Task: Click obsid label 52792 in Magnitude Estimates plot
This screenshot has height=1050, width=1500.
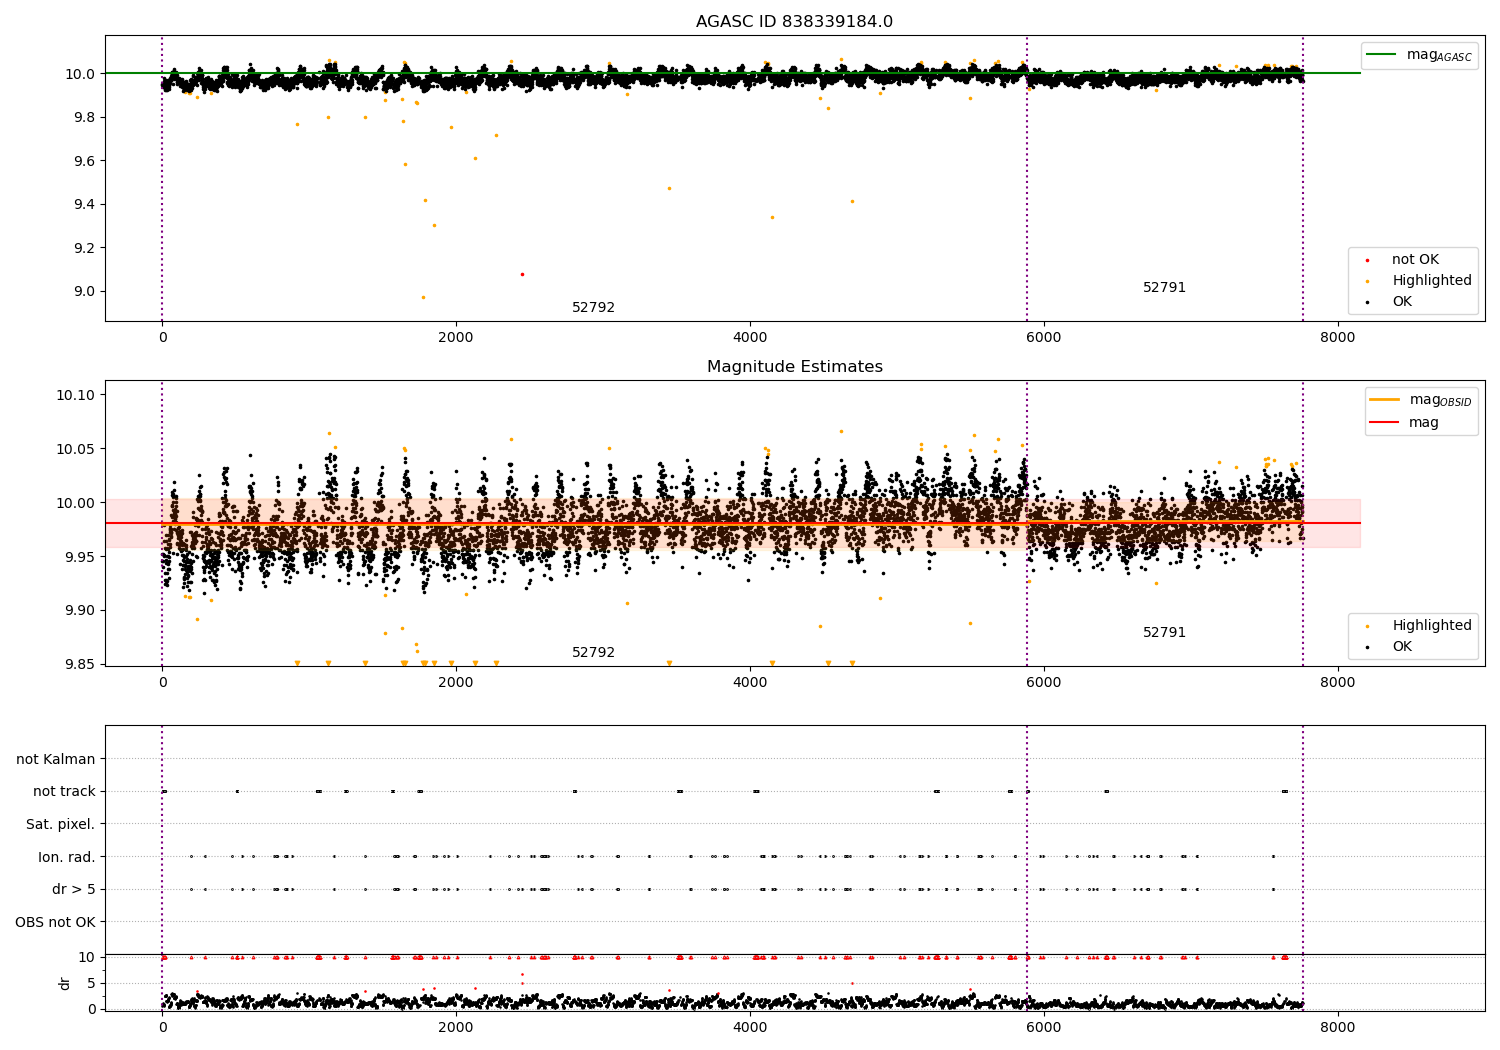Action: [593, 653]
